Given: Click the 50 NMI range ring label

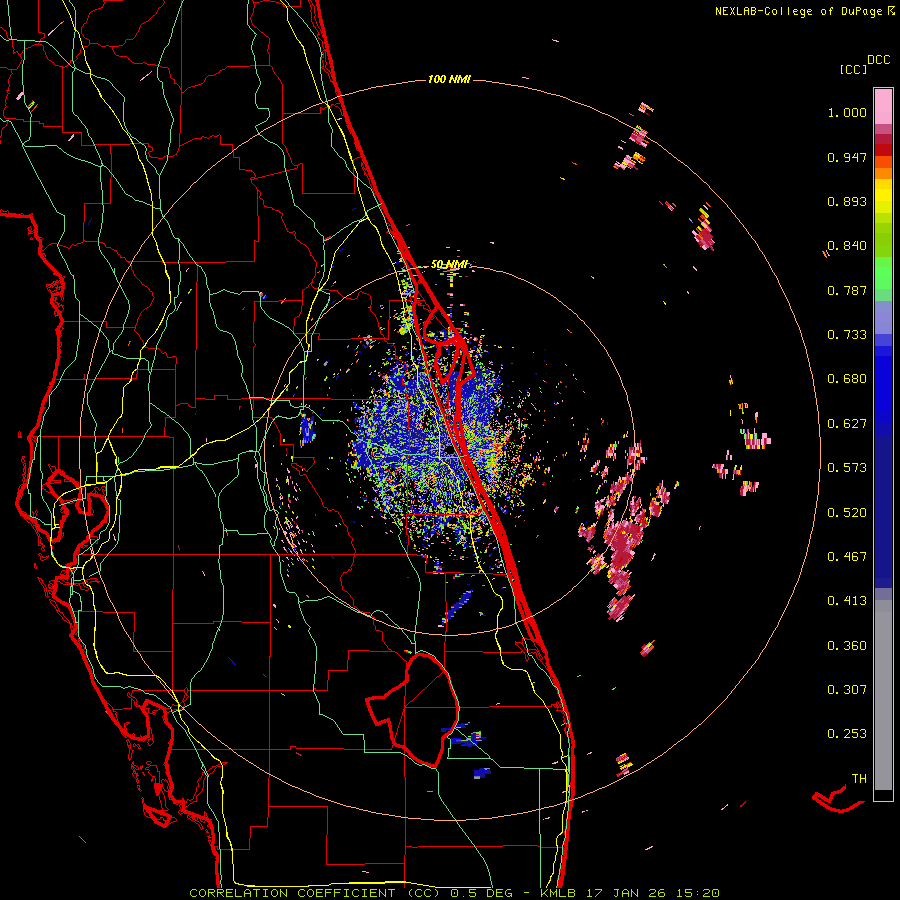Looking at the screenshot, I should click(449, 265).
